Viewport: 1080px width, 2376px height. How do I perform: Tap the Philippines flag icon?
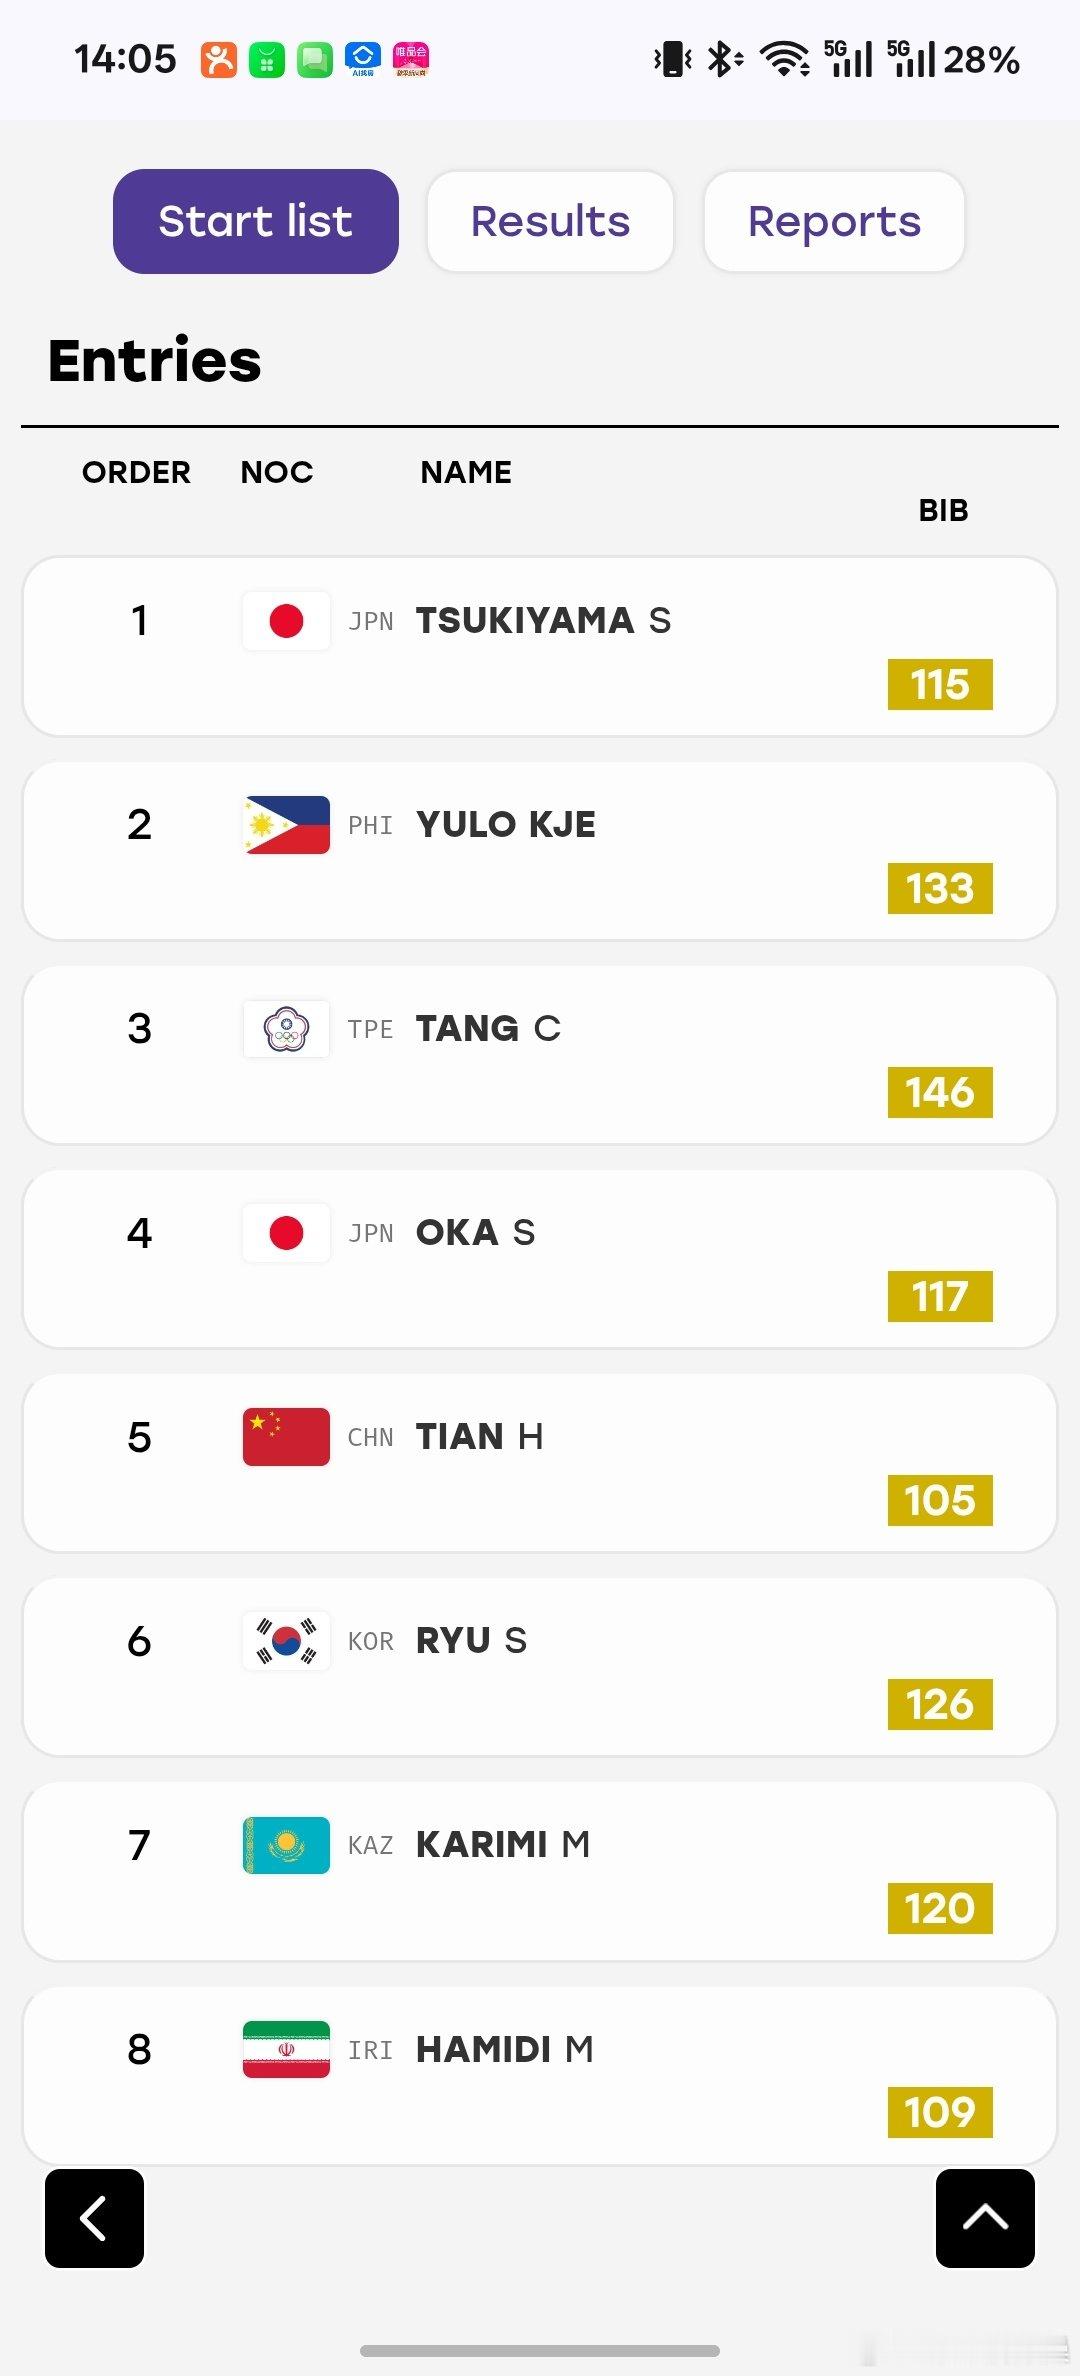[286, 825]
